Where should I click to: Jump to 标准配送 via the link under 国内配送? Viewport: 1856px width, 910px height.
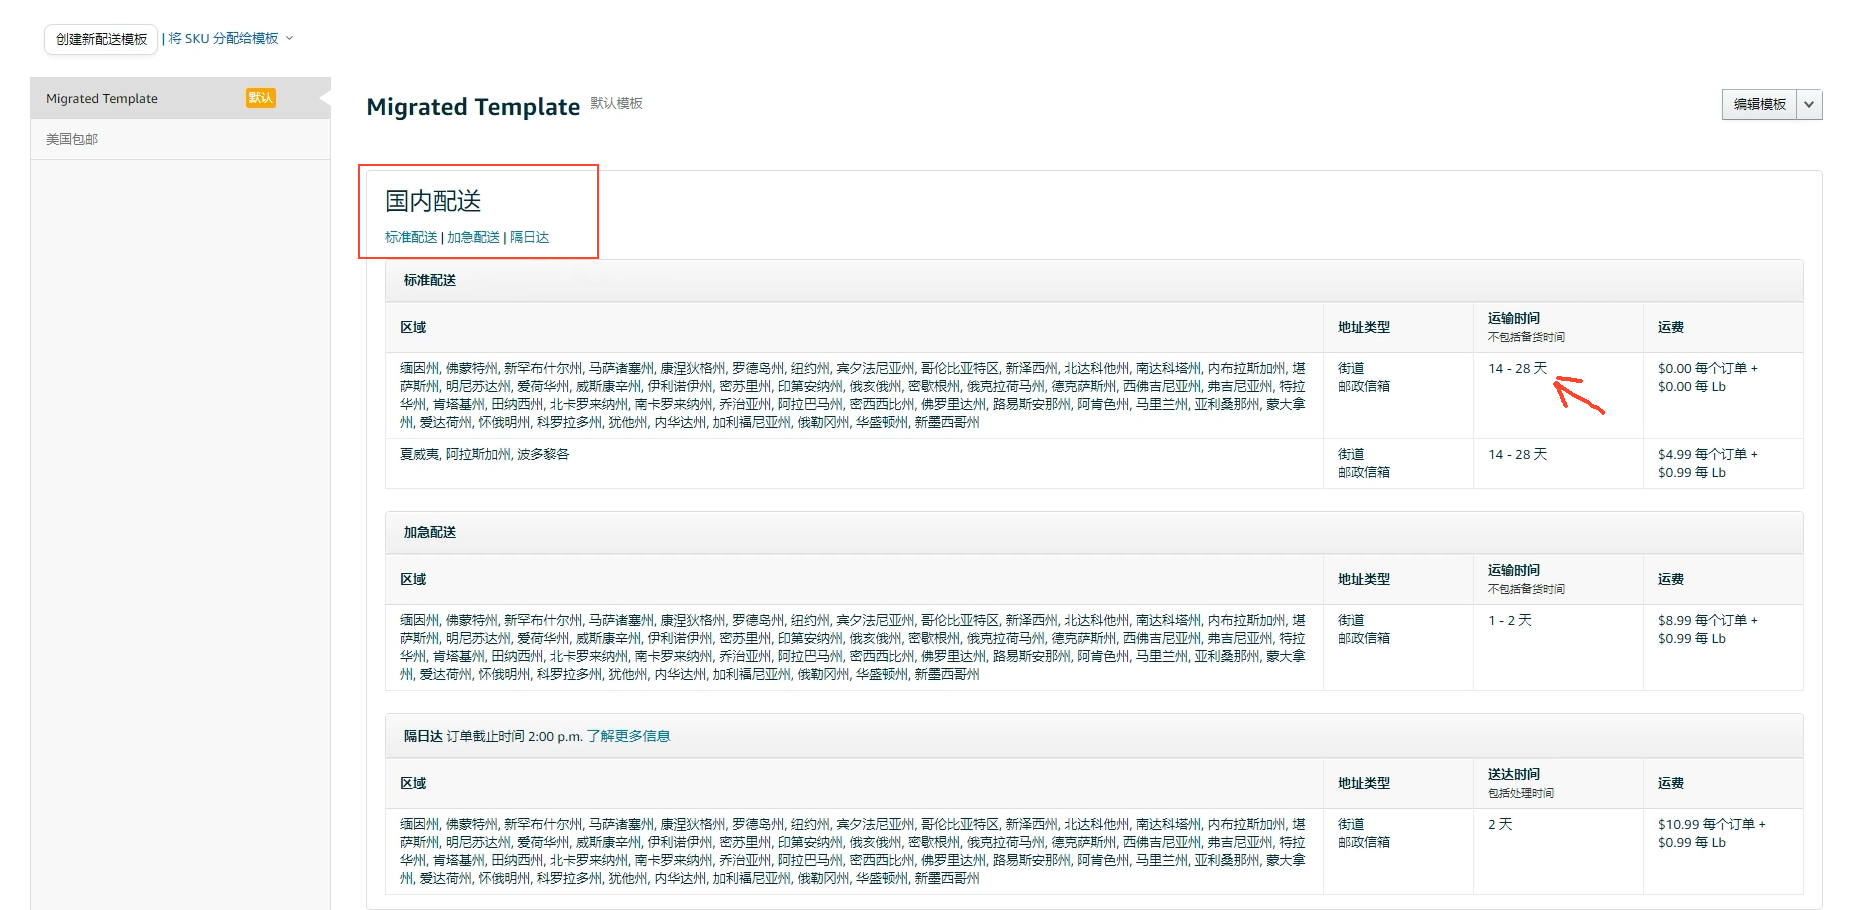pos(411,237)
